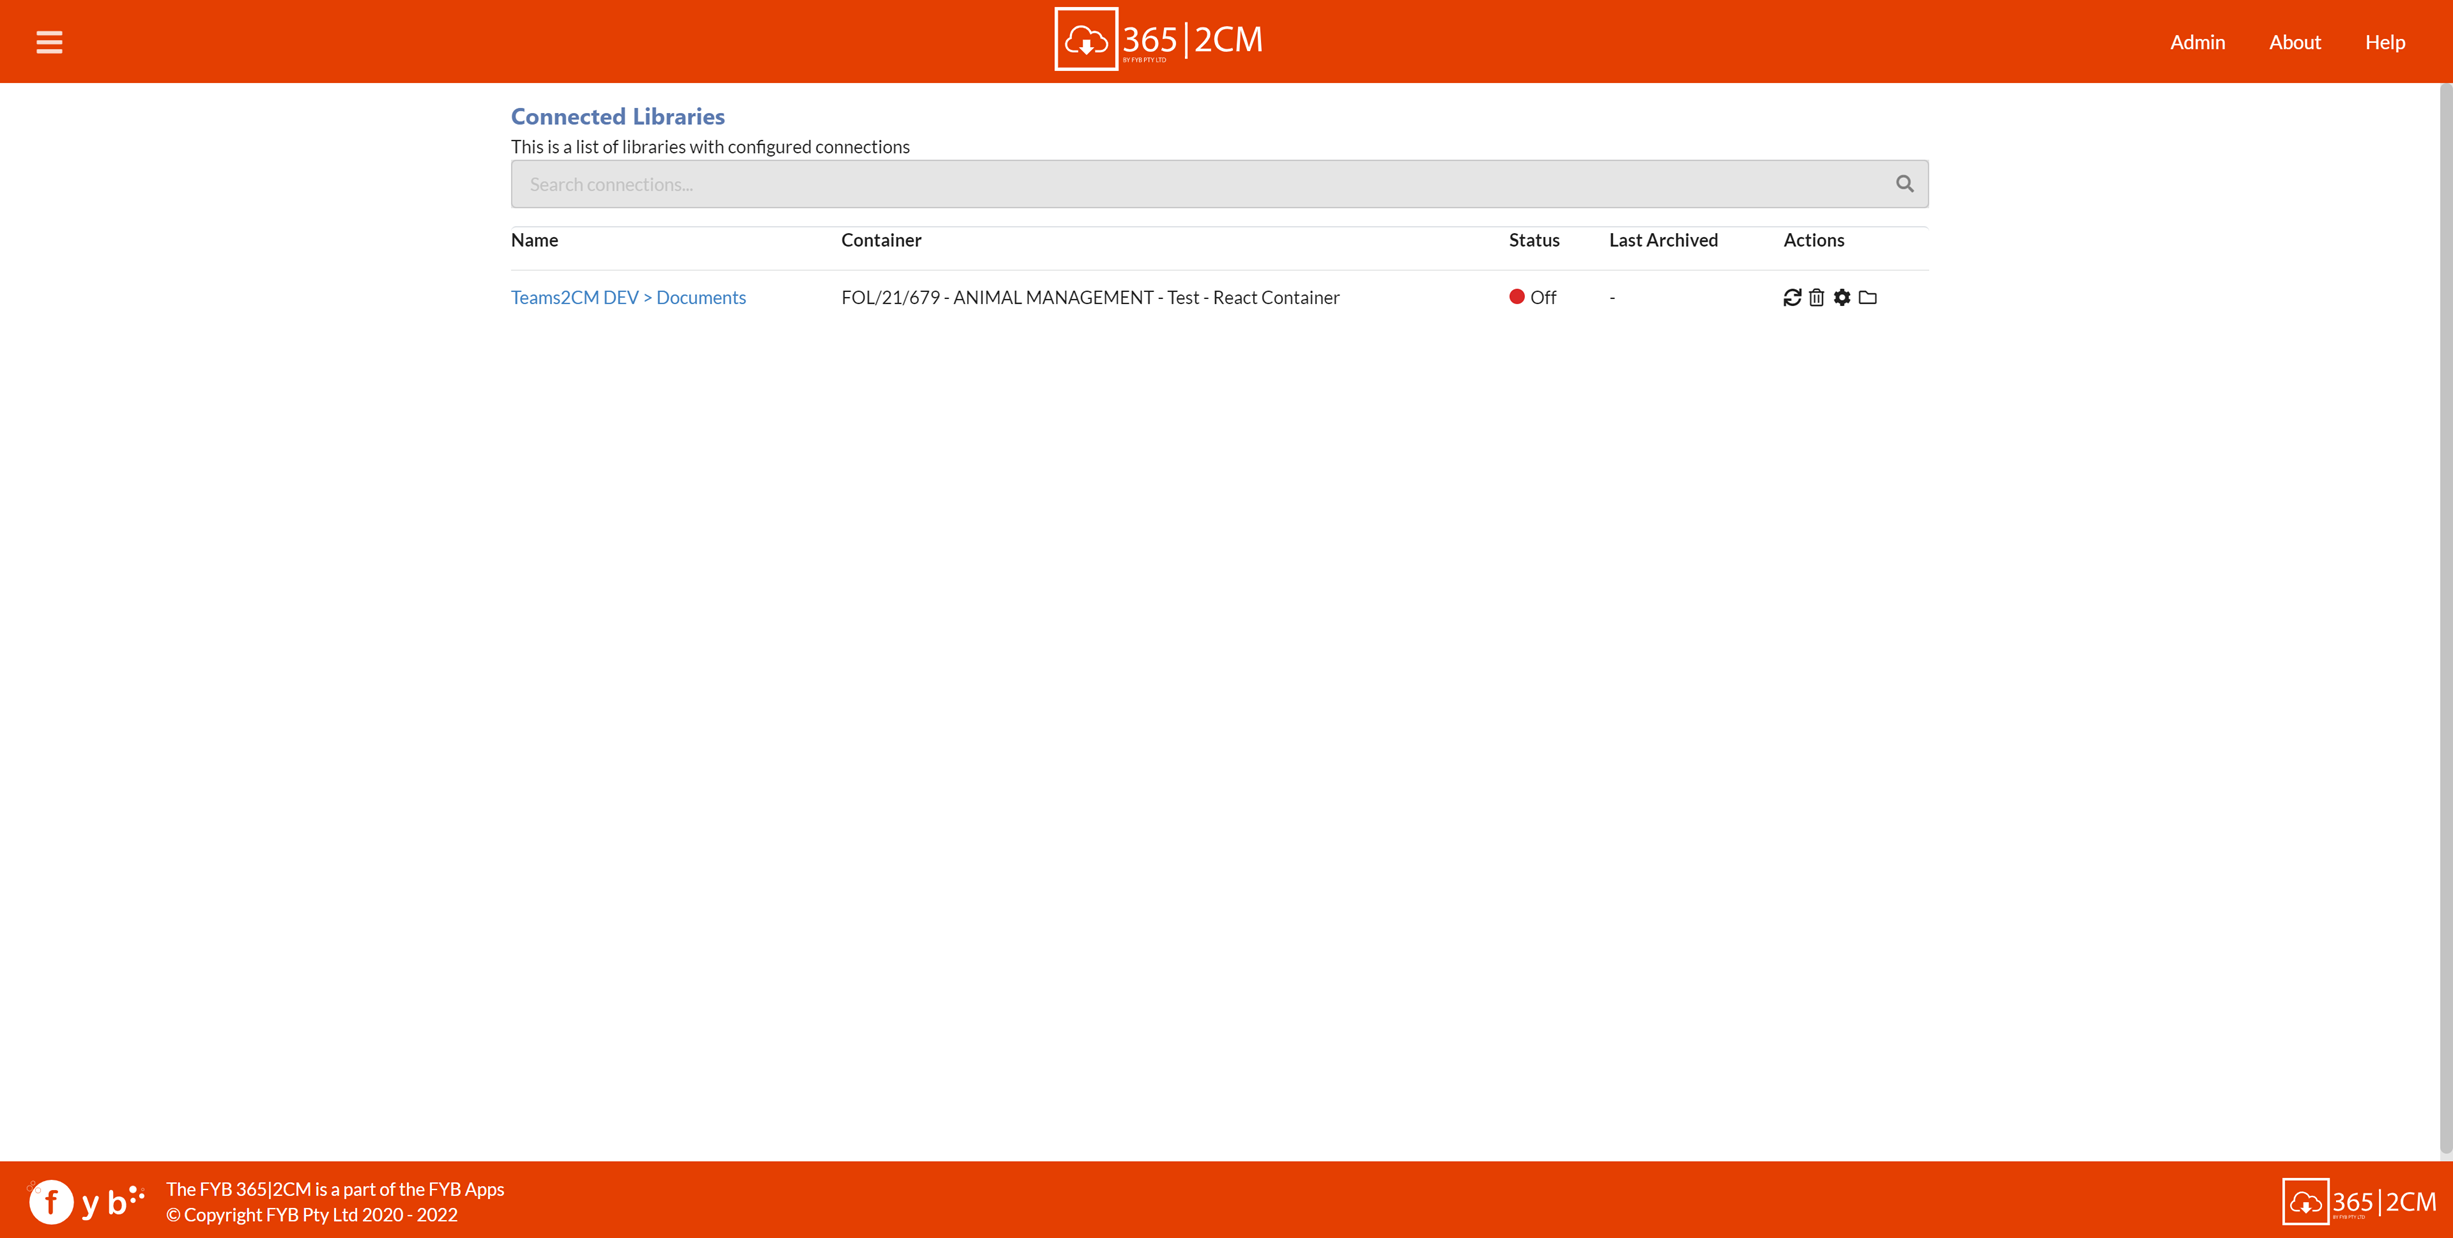
Task: Open folder icon for Teams2CM DEV connection
Action: tap(1867, 297)
